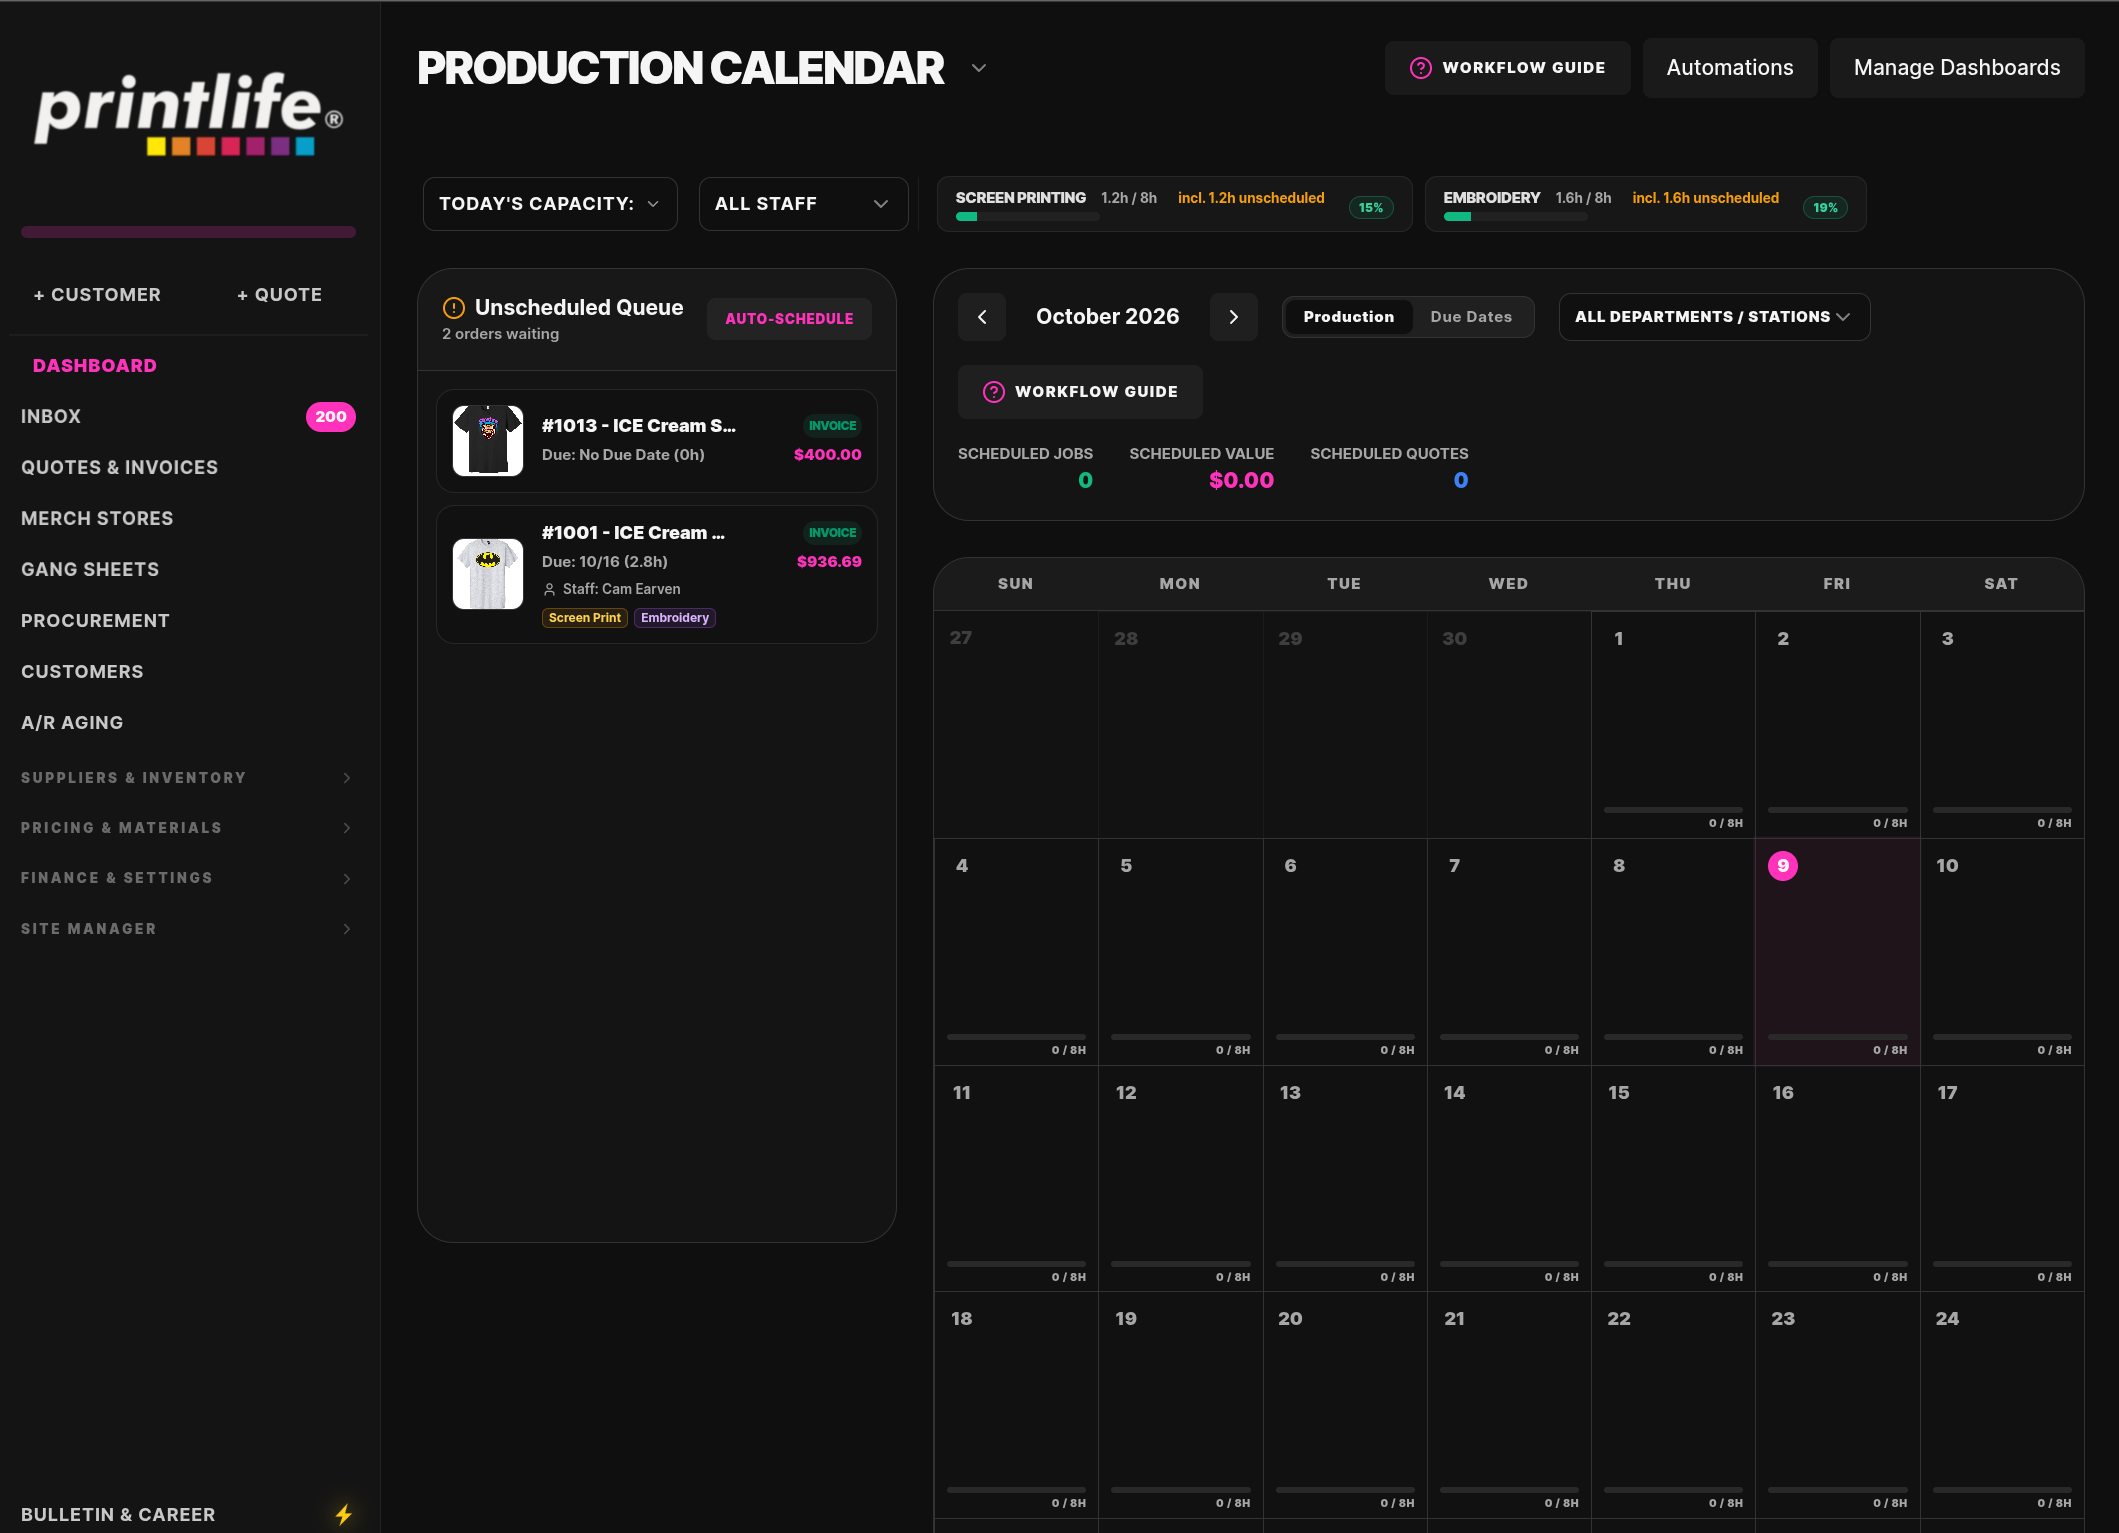
Task: Select October 16 on the calendar
Action: coord(1837,1179)
